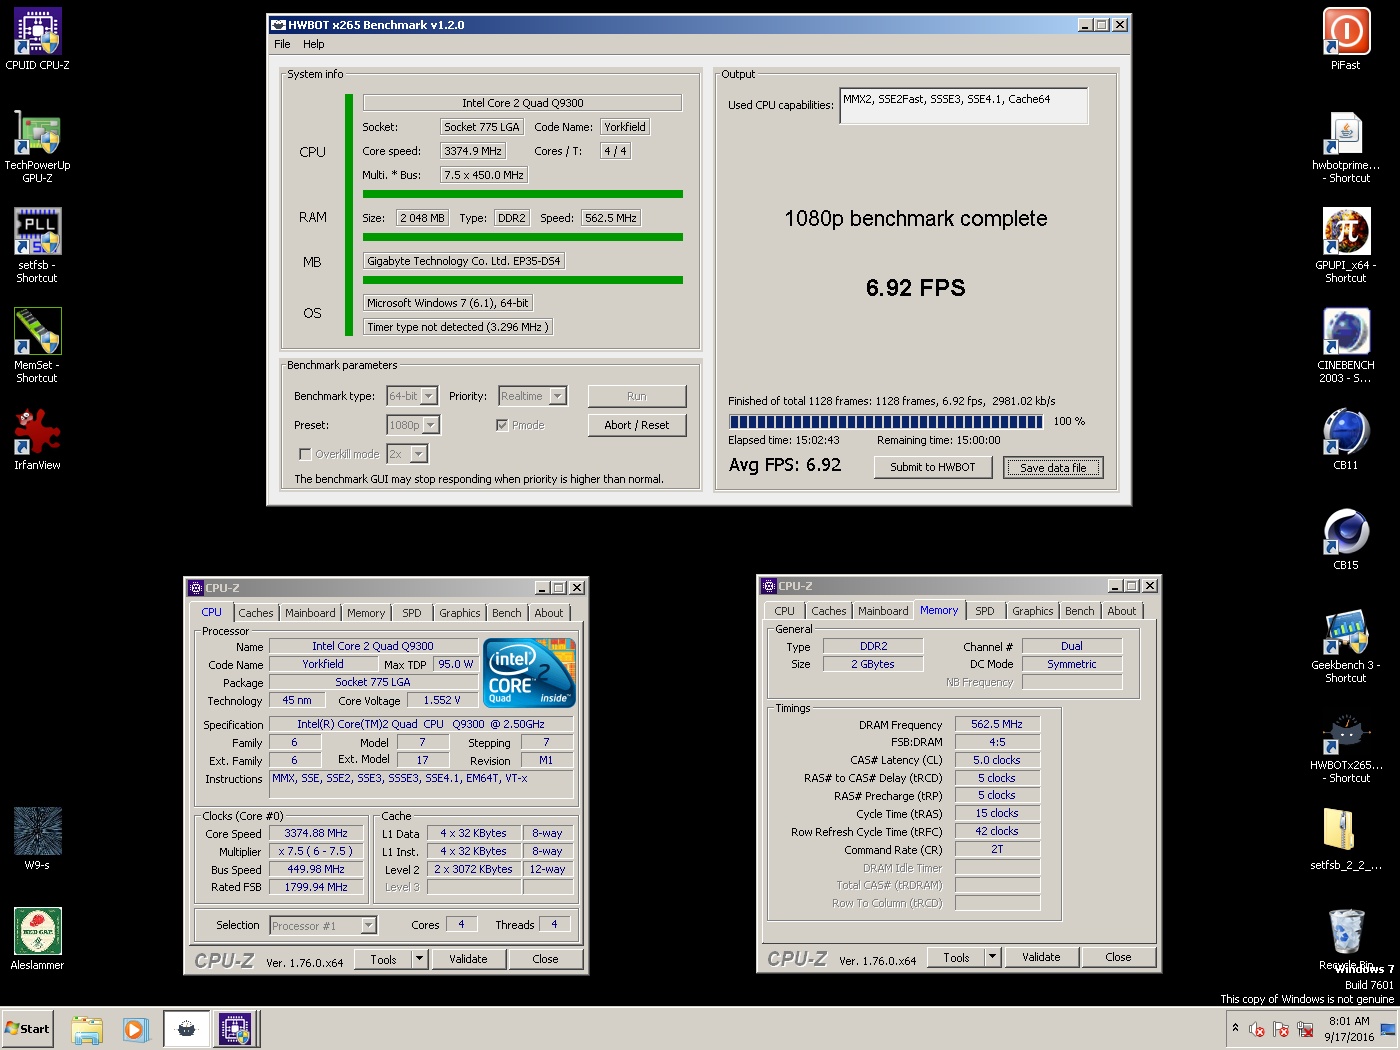Expand the Priority Realtime dropdown

558,396
